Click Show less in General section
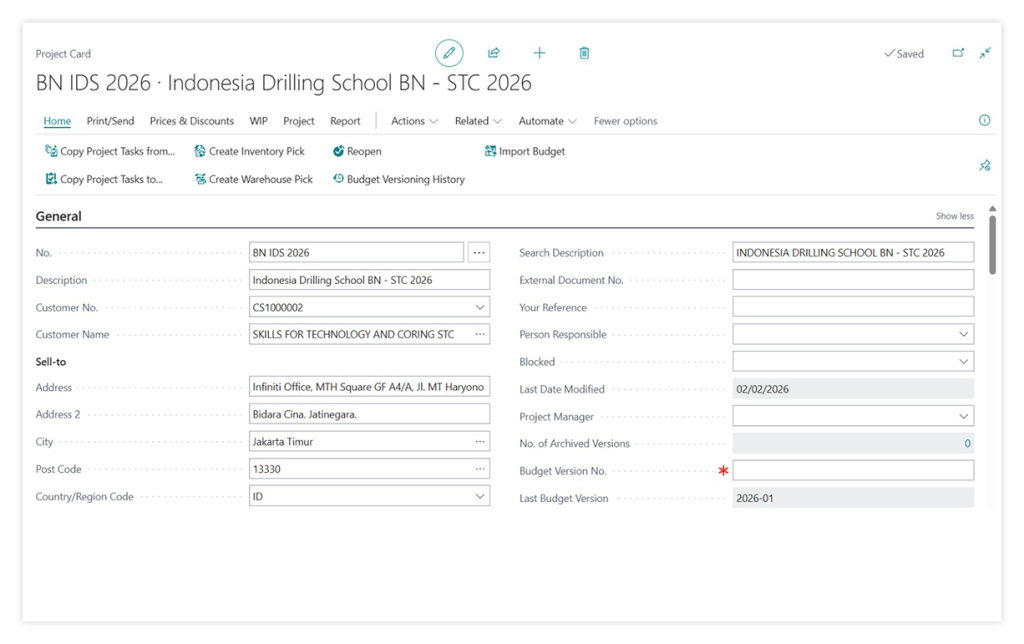Viewport: 1024px width, 644px height. click(954, 216)
